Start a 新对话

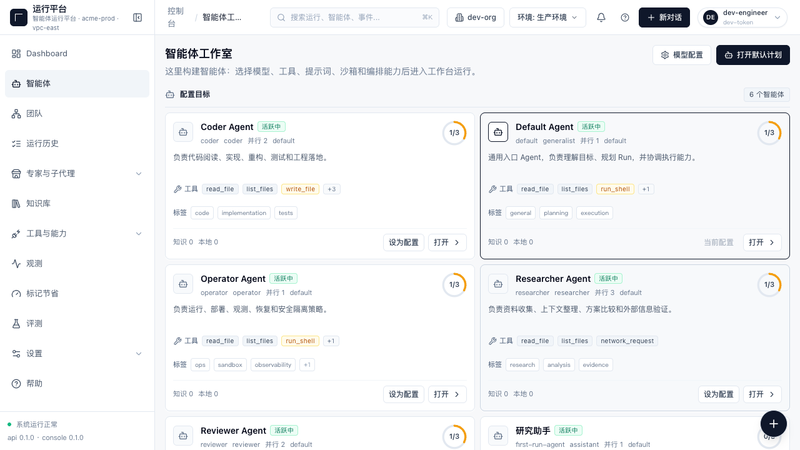664,17
